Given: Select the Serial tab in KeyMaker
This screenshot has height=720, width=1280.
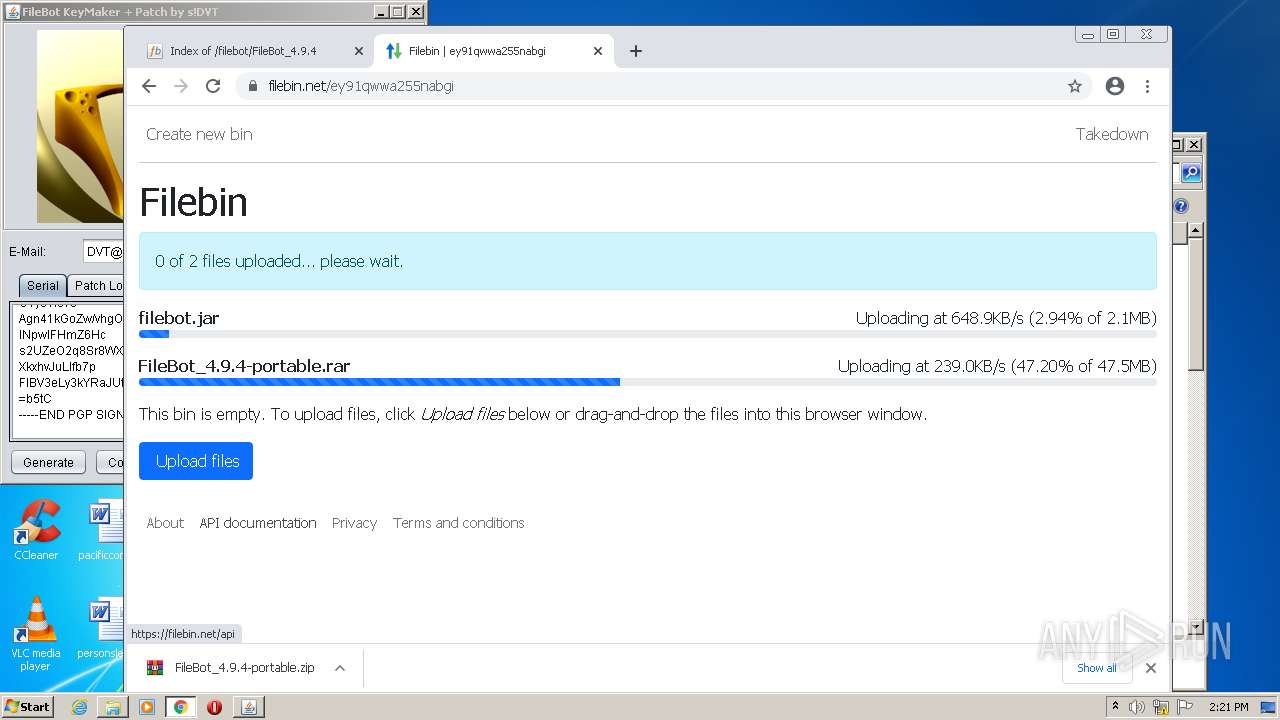Looking at the screenshot, I should click(x=42, y=285).
